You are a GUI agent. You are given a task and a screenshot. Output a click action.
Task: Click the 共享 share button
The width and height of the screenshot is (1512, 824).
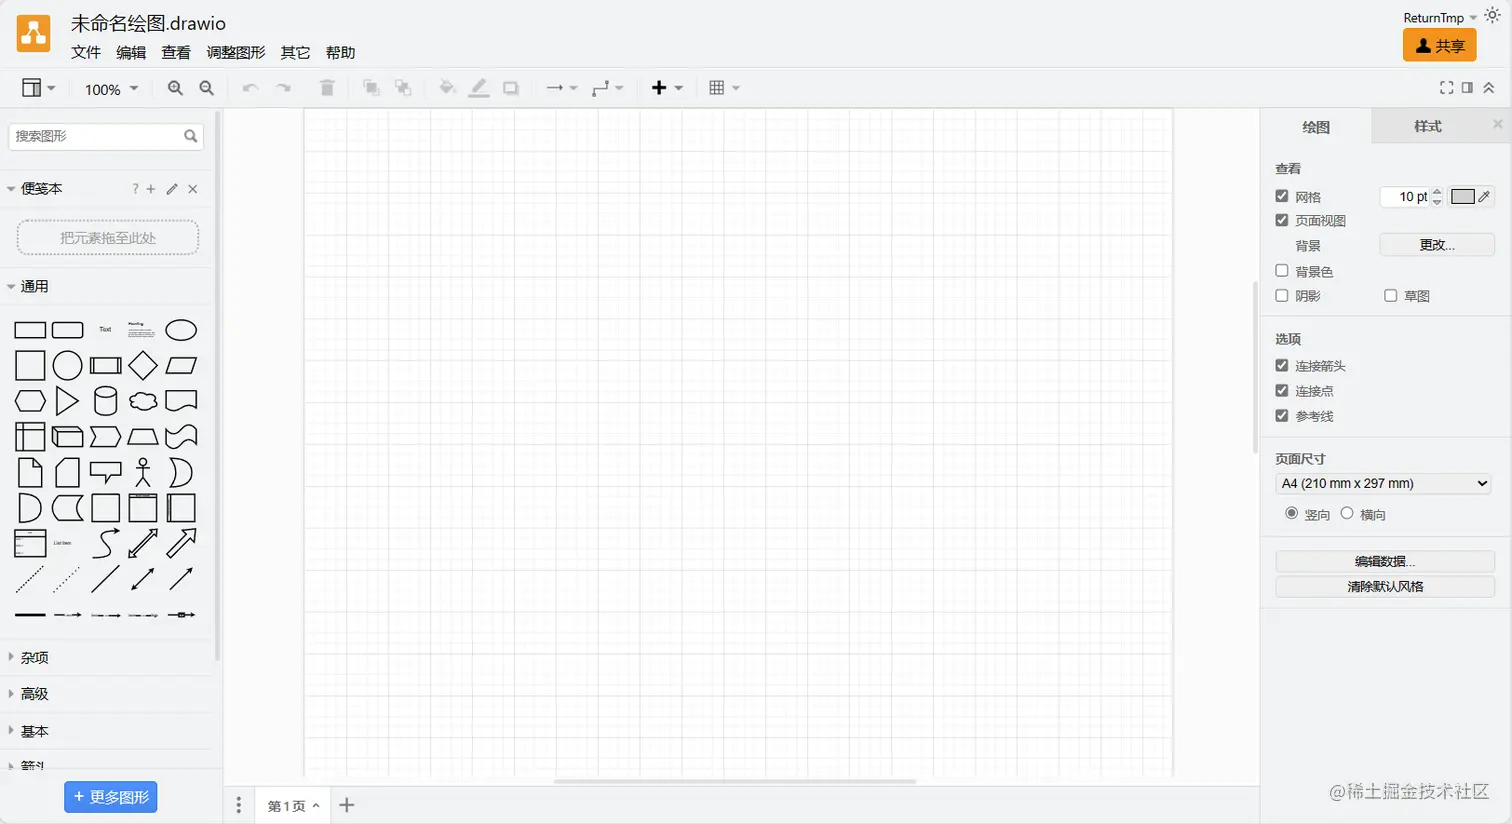click(1440, 45)
